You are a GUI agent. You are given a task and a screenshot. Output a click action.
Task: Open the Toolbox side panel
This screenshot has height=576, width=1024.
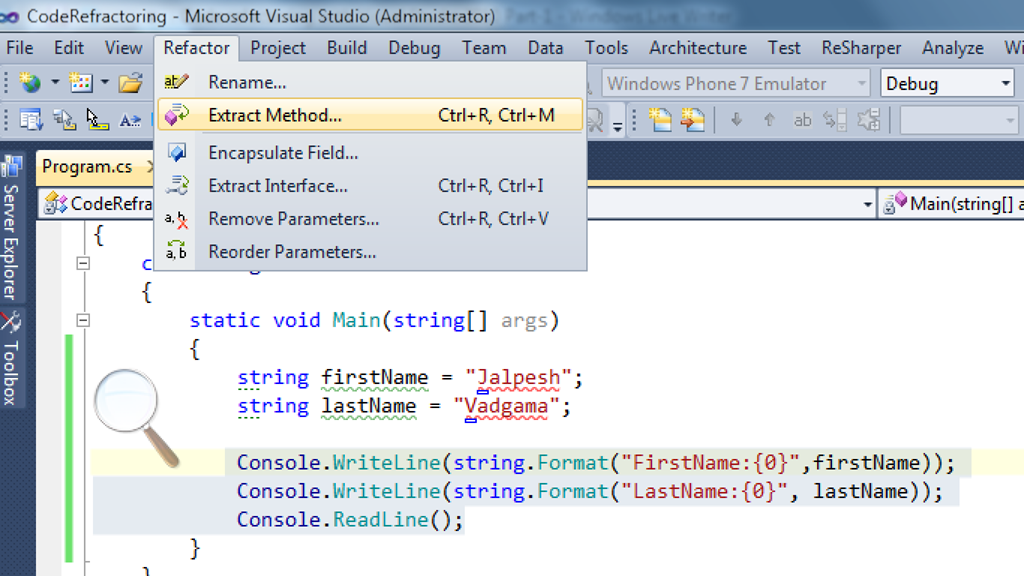(11, 358)
